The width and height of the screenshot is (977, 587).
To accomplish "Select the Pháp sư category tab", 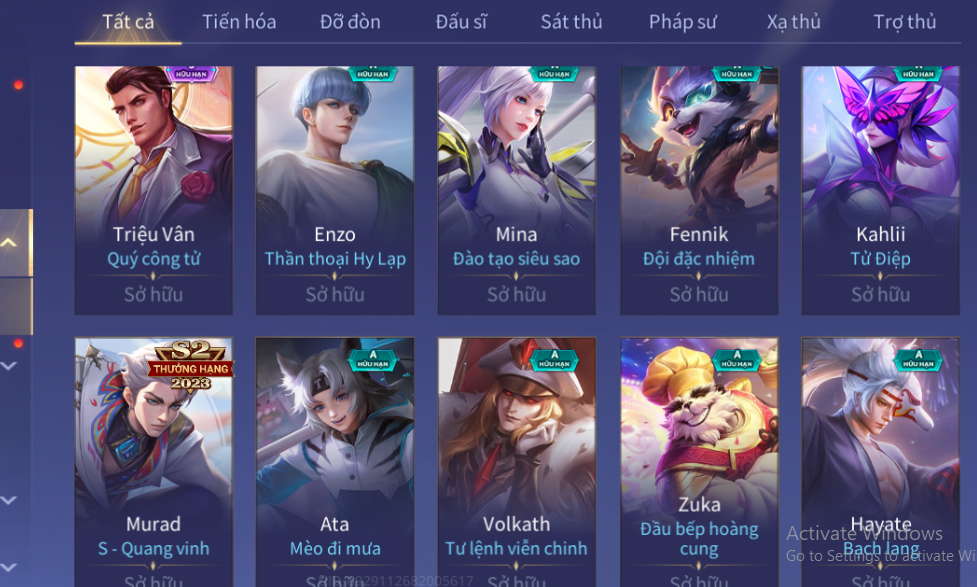I will coord(683,22).
